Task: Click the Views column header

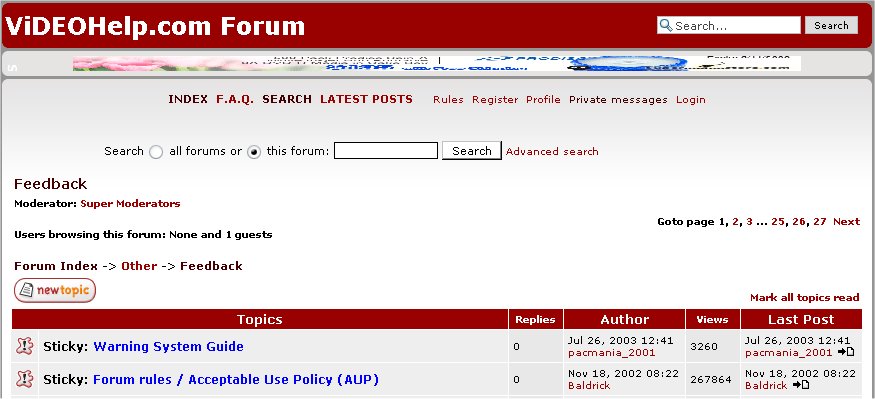Action: pos(713,319)
